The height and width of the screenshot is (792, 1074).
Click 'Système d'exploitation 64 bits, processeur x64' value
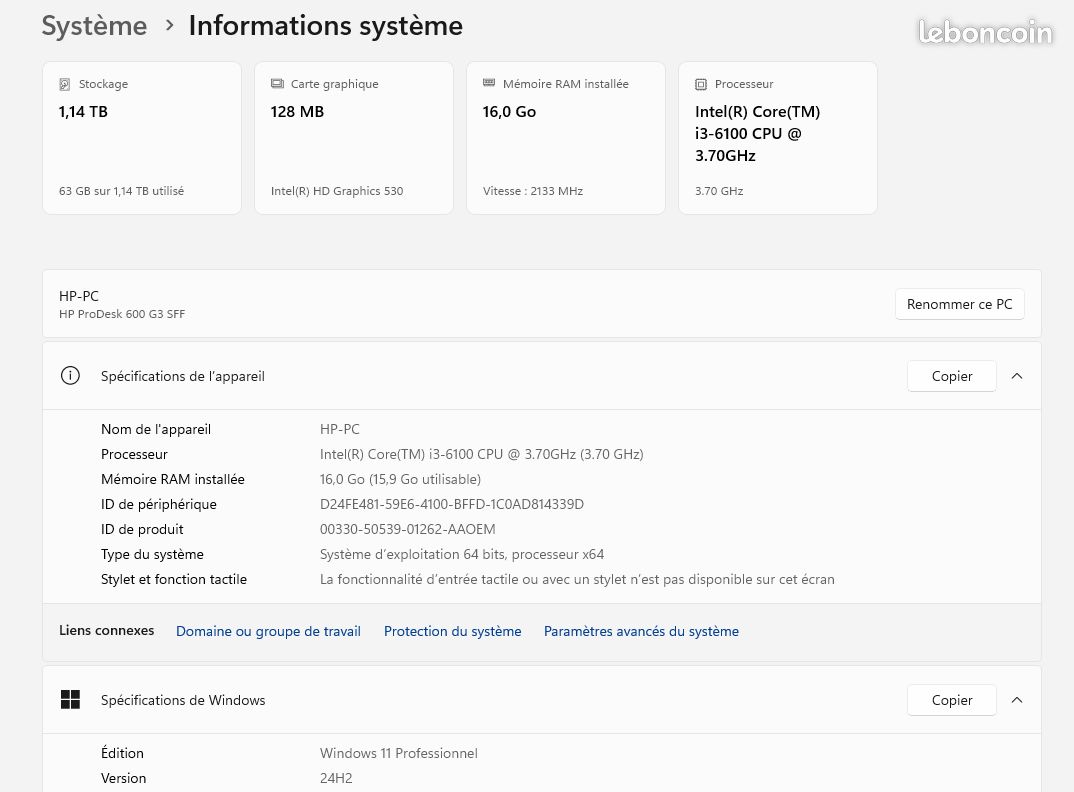tap(462, 554)
